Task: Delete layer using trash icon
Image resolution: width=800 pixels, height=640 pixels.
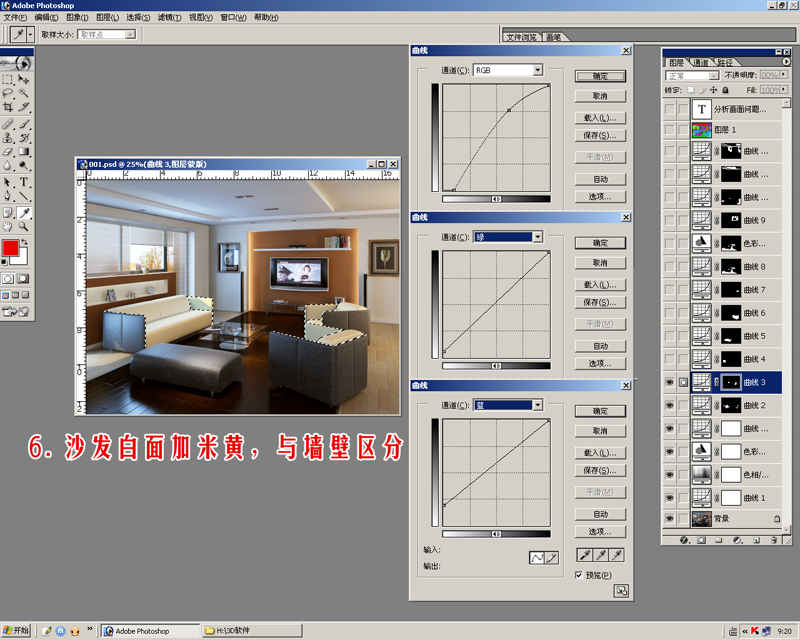Action: (774, 540)
